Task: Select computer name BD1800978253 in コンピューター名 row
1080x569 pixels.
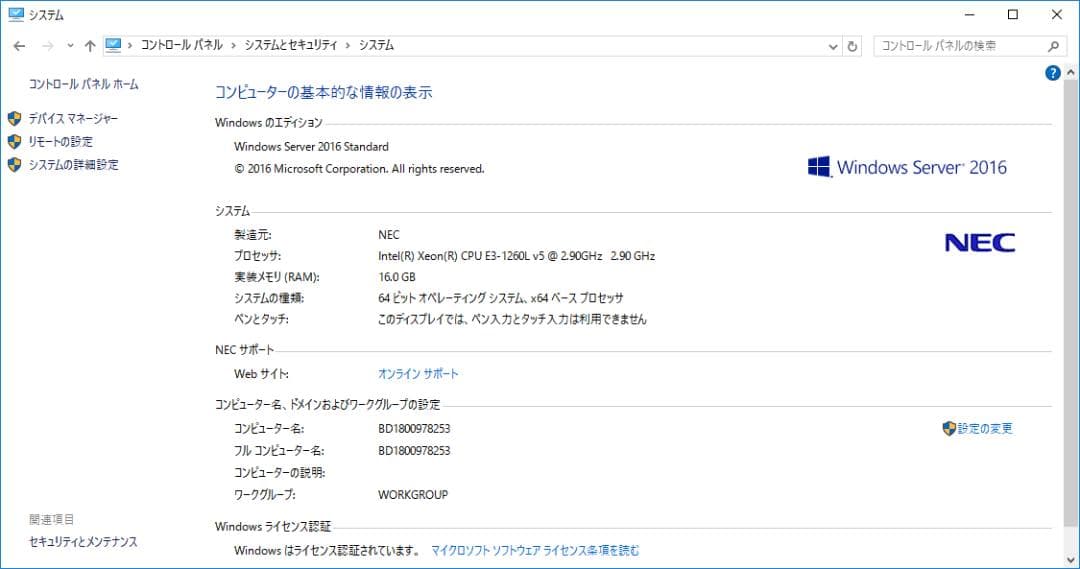Action: click(414, 428)
